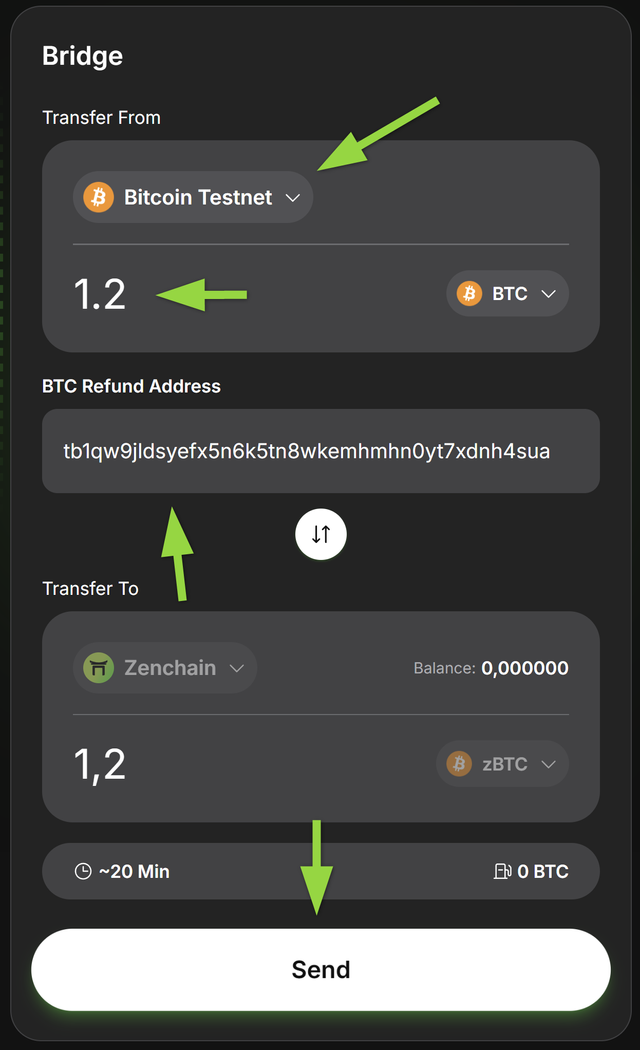This screenshot has width=640, height=1050.
Task: Click the orange BTC token icon
Action: [469, 294]
